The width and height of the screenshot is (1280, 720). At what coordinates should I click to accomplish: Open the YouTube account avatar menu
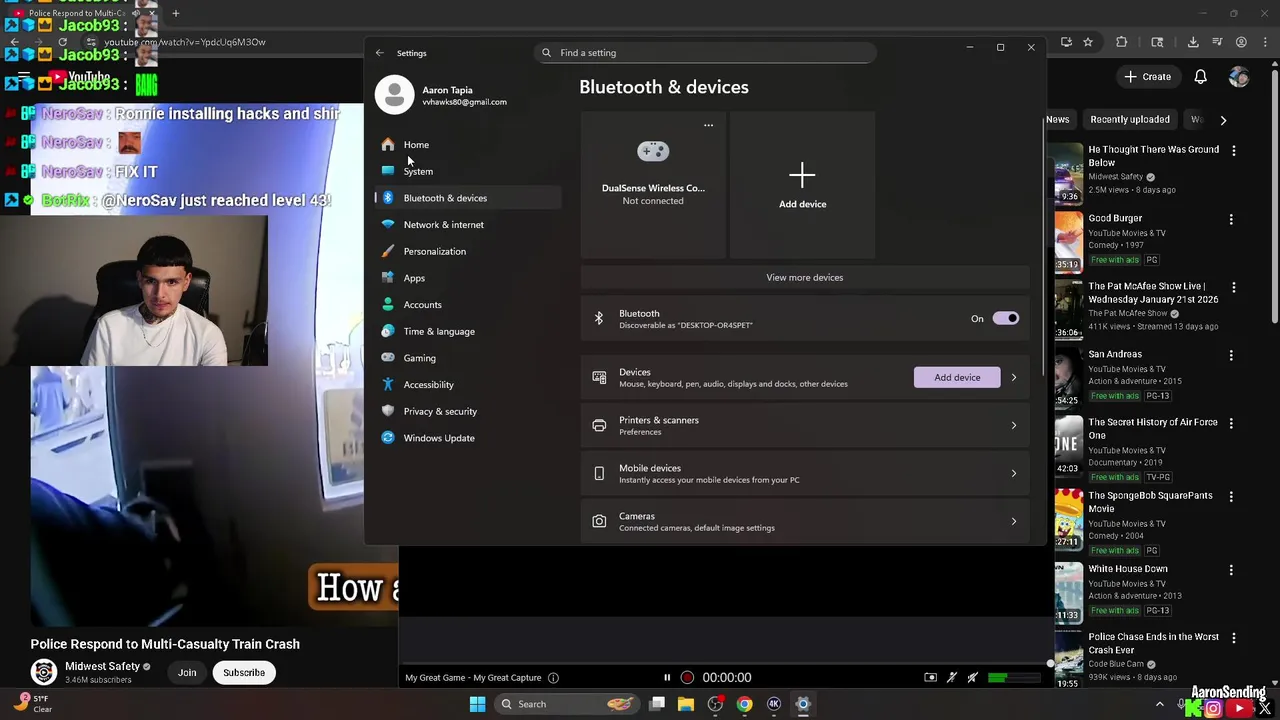[x=1239, y=77]
